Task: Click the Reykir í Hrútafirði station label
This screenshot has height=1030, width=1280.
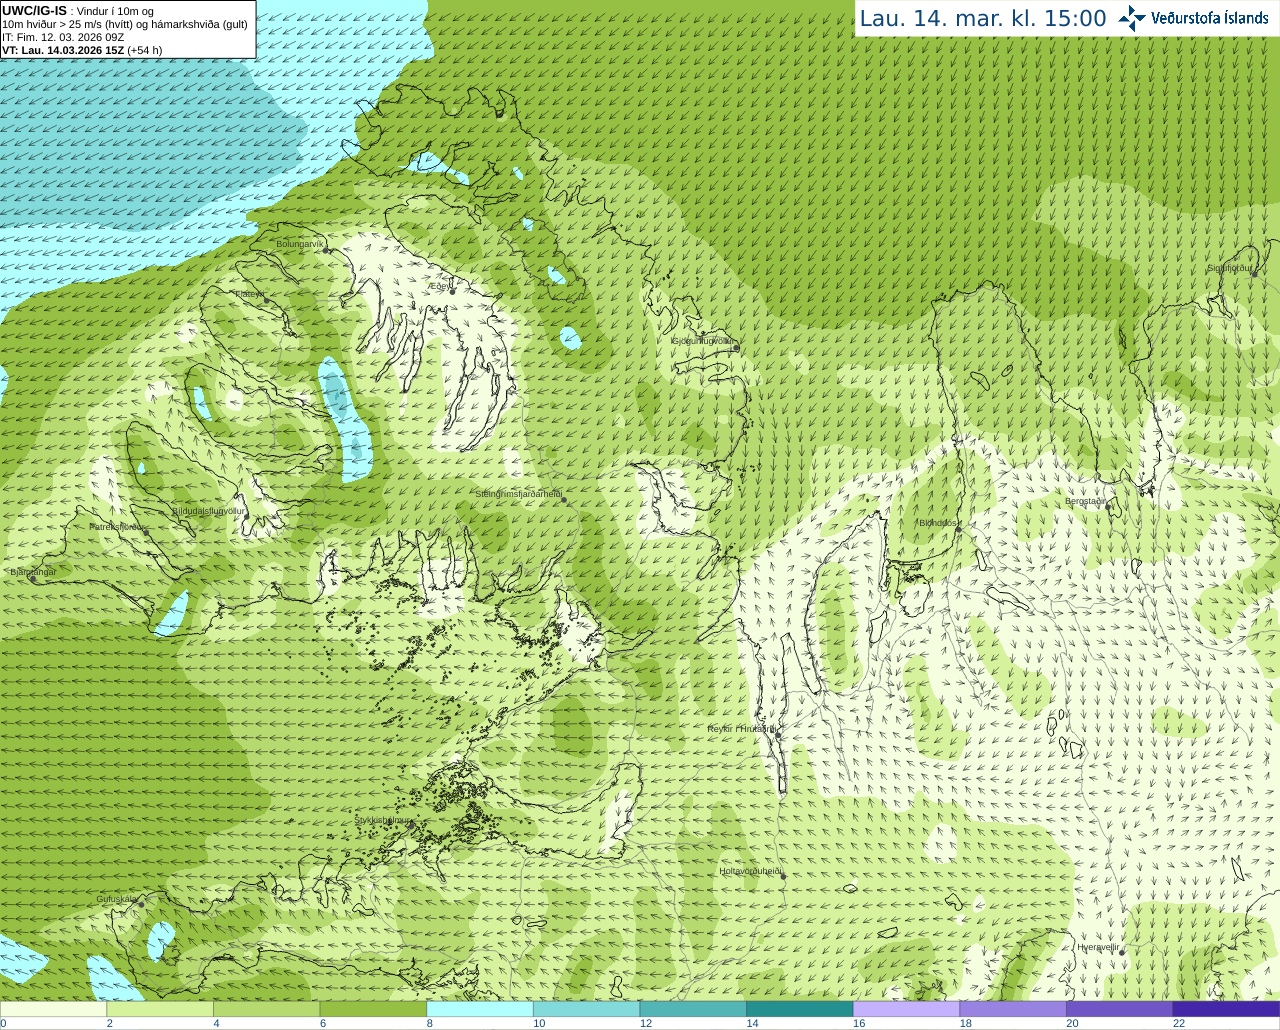Action: tap(742, 729)
